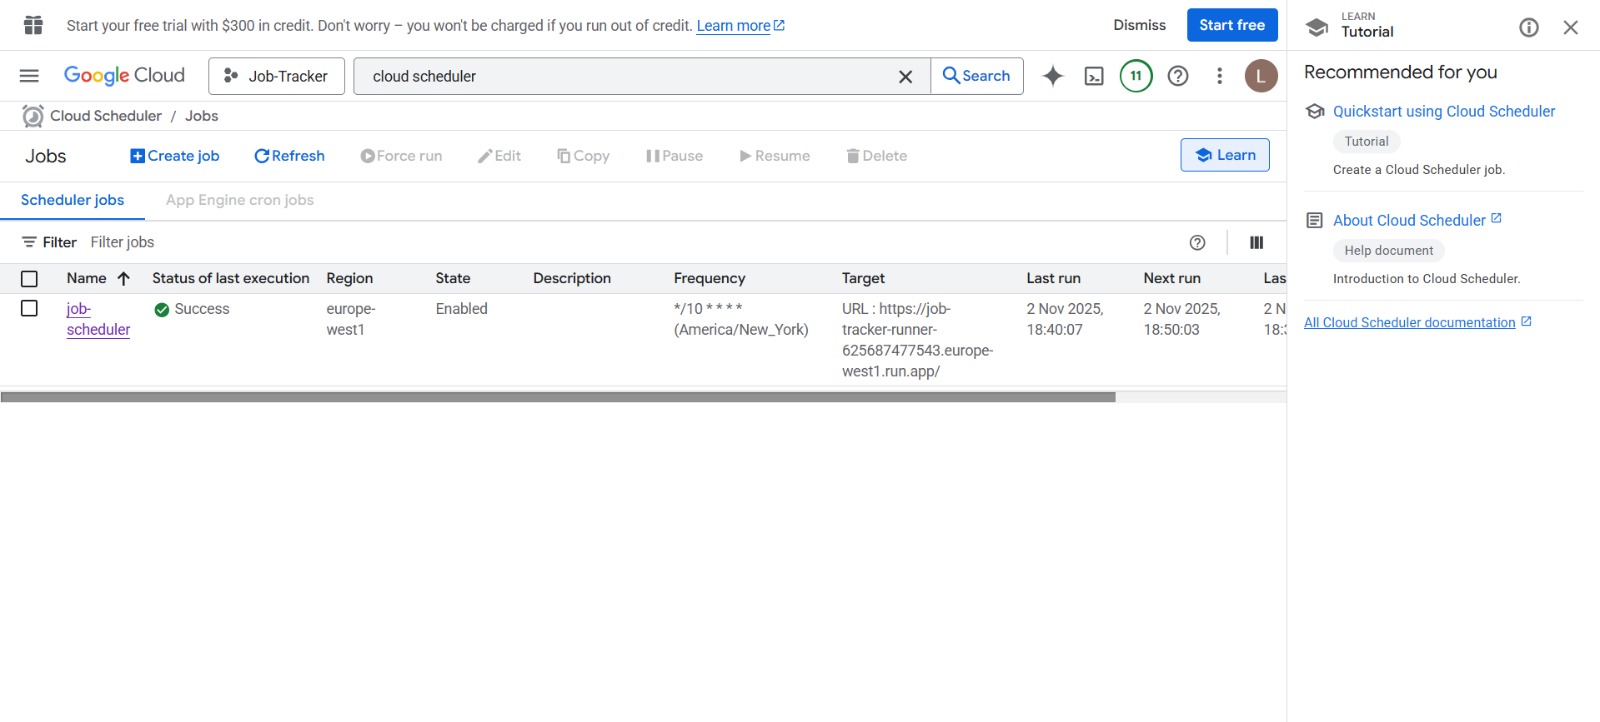
Task: Click the Last run column header
Action: 1053,278
